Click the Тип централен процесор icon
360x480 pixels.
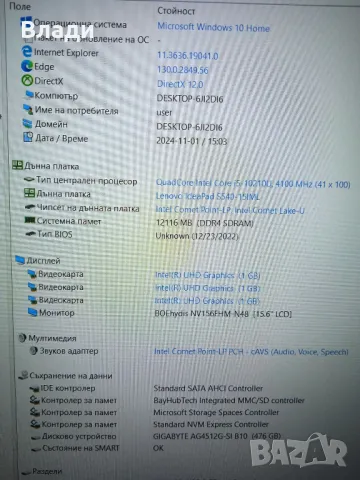(x=29, y=180)
